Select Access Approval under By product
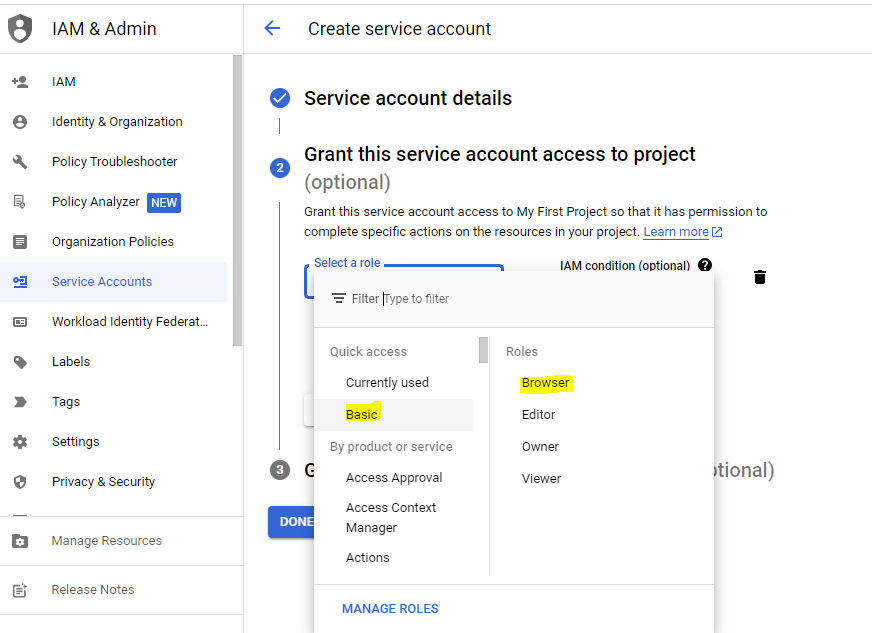Image resolution: width=872 pixels, height=633 pixels. [x=394, y=478]
